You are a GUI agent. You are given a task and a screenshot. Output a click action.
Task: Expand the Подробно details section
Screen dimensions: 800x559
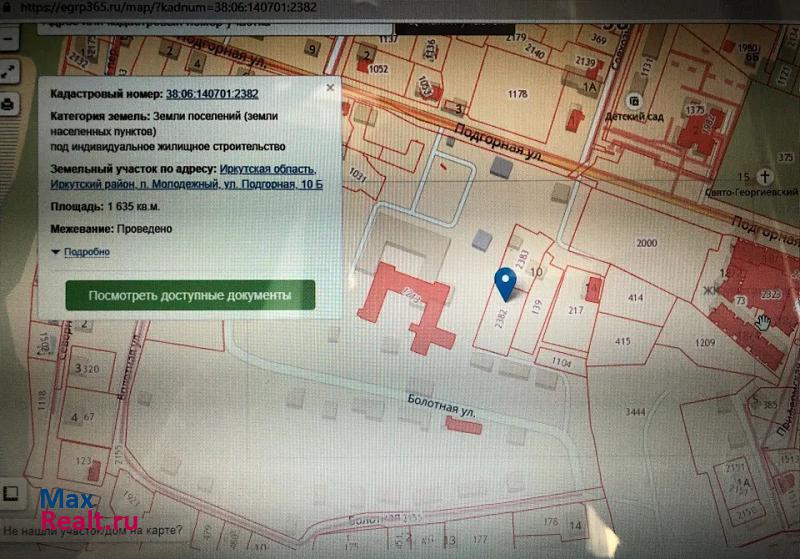86,252
